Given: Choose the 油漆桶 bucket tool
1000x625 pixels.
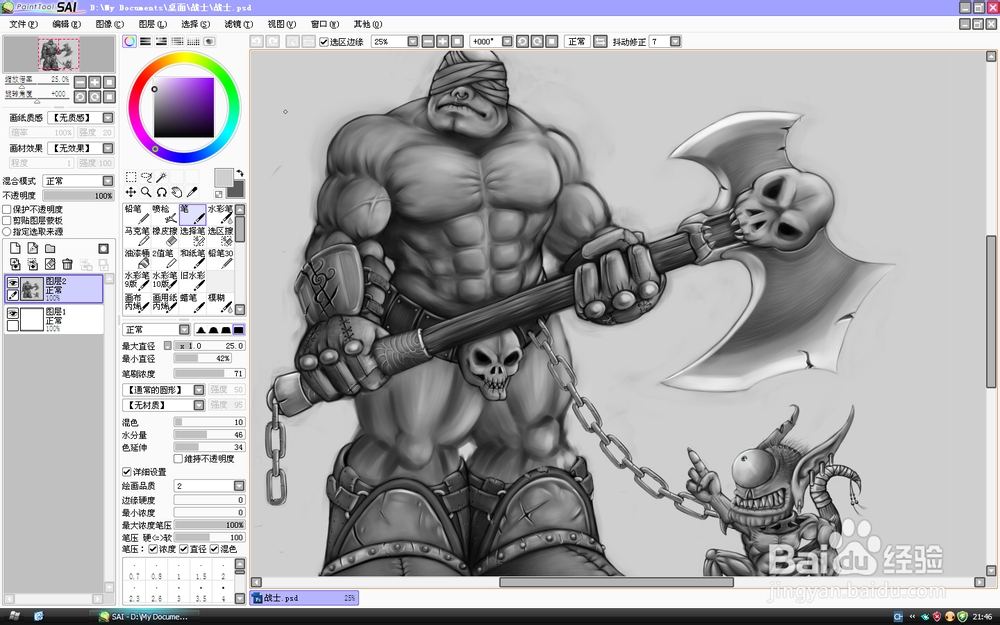Looking at the screenshot, I should (x=136, y=259).
